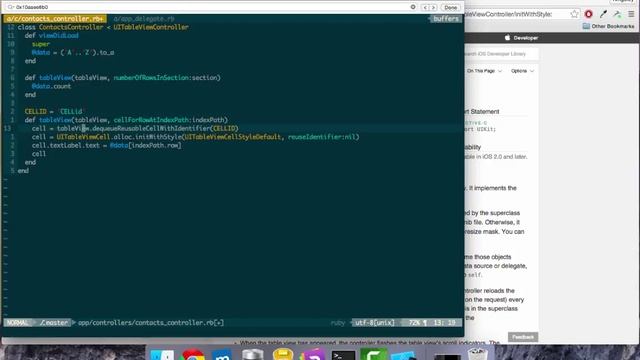The width and height of the screenshot is (640, 360).
Task: Open the eyedropper extension in Chrome
Action: tap(603, 14)
